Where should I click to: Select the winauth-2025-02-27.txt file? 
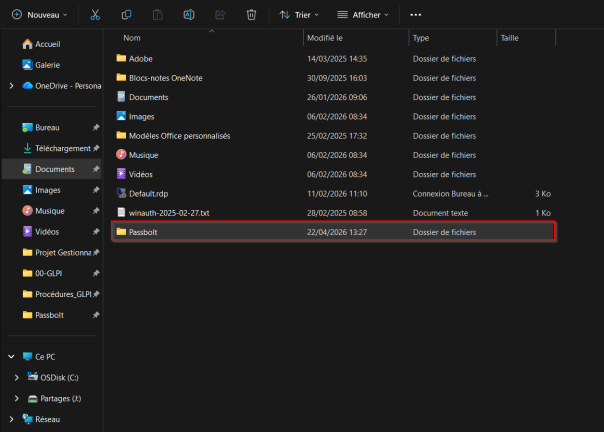168,213
